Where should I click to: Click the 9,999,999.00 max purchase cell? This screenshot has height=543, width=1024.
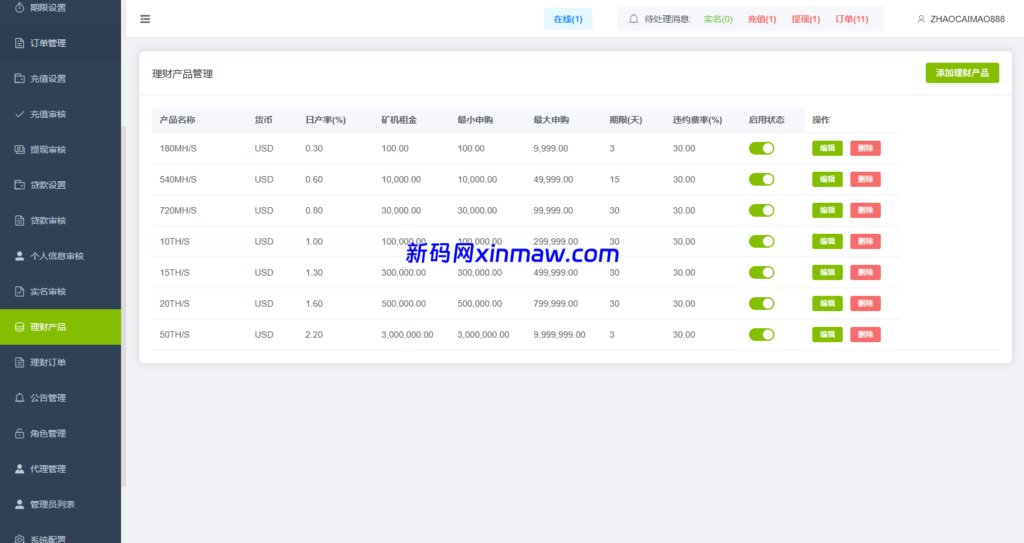tap(559, 335)
